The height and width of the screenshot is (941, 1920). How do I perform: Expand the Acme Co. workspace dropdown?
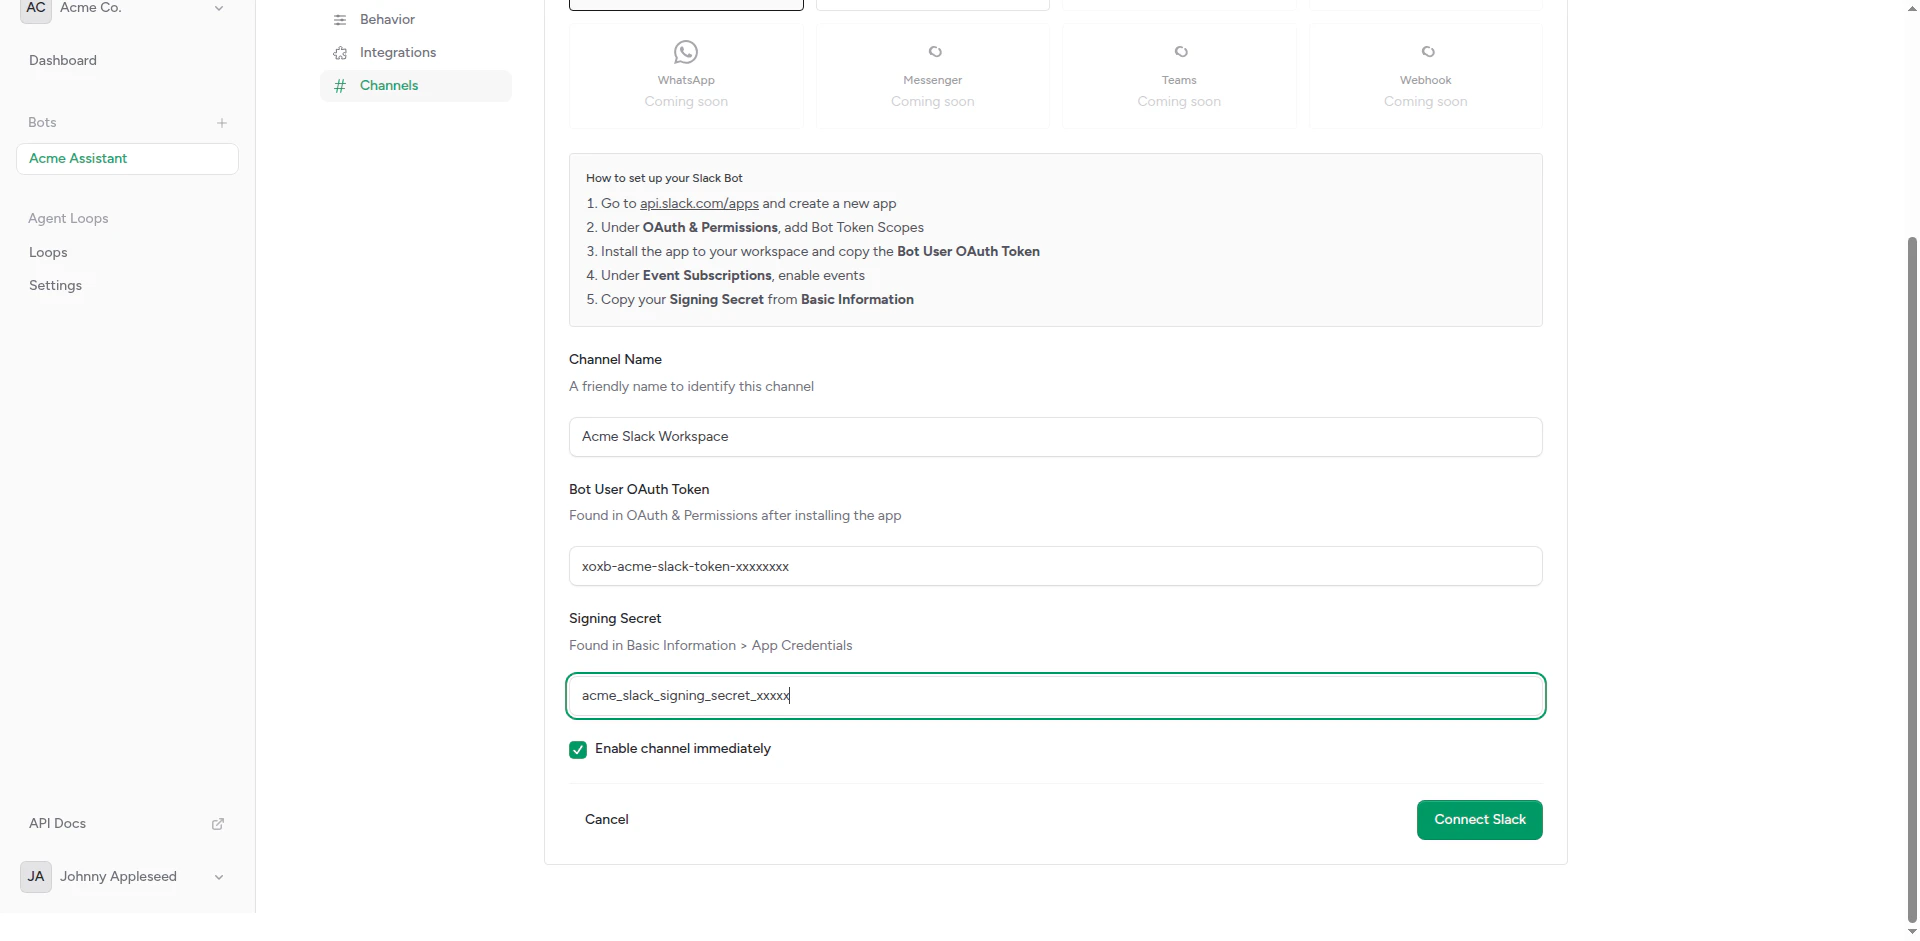[219, 8]
